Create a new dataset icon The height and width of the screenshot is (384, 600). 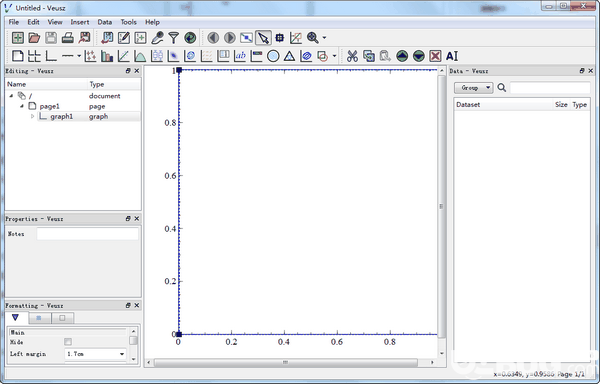pyautogui.click(x=140, y=37)
